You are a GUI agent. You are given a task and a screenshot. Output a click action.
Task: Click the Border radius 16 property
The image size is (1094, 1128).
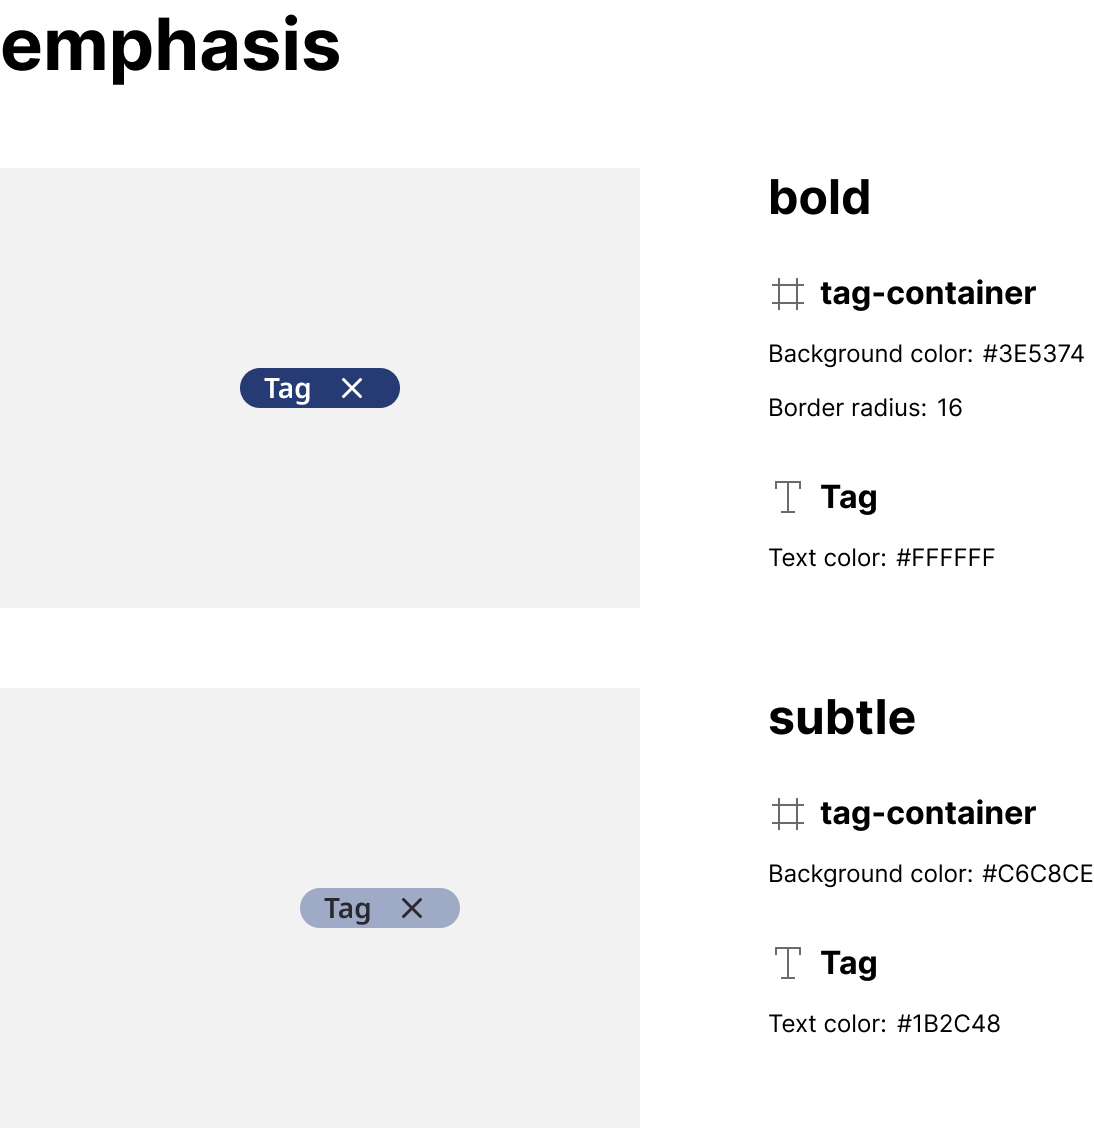(865, 408)
